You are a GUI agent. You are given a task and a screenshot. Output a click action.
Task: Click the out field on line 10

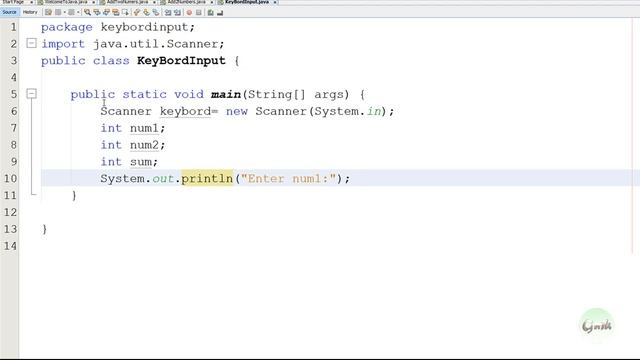pos(163,179)
